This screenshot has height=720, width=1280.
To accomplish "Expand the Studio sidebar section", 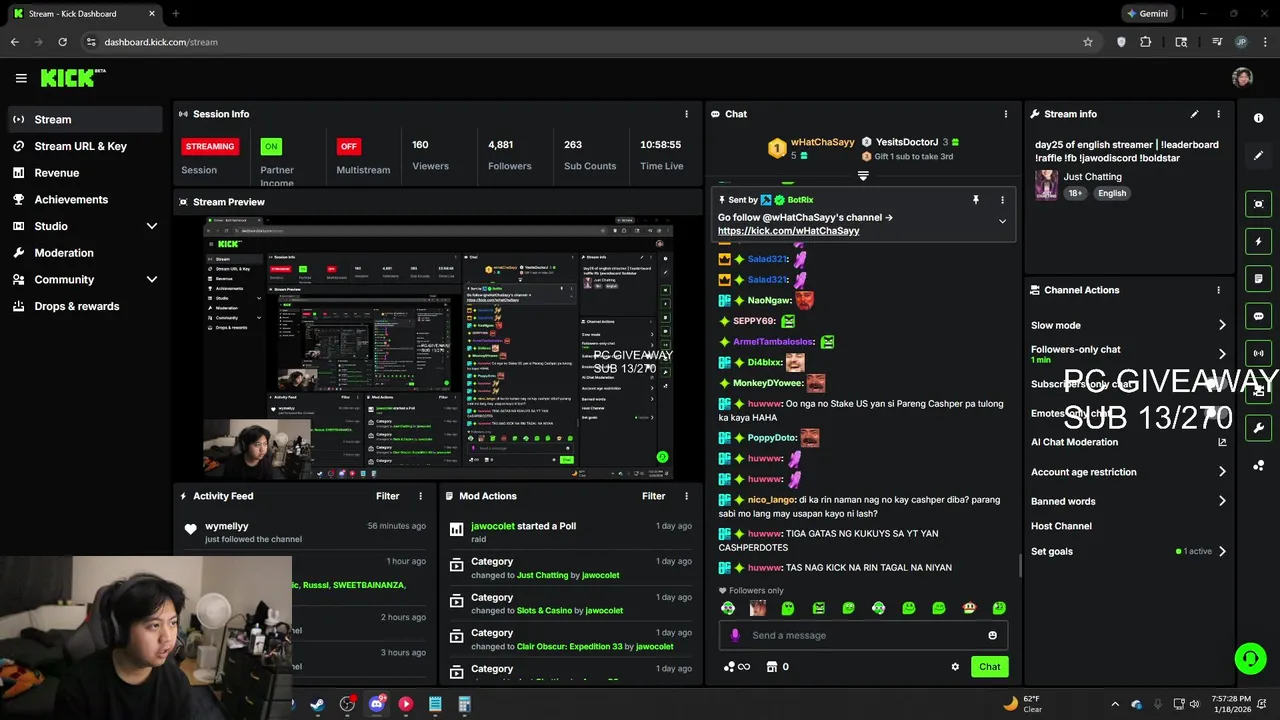I will point(152,226).
